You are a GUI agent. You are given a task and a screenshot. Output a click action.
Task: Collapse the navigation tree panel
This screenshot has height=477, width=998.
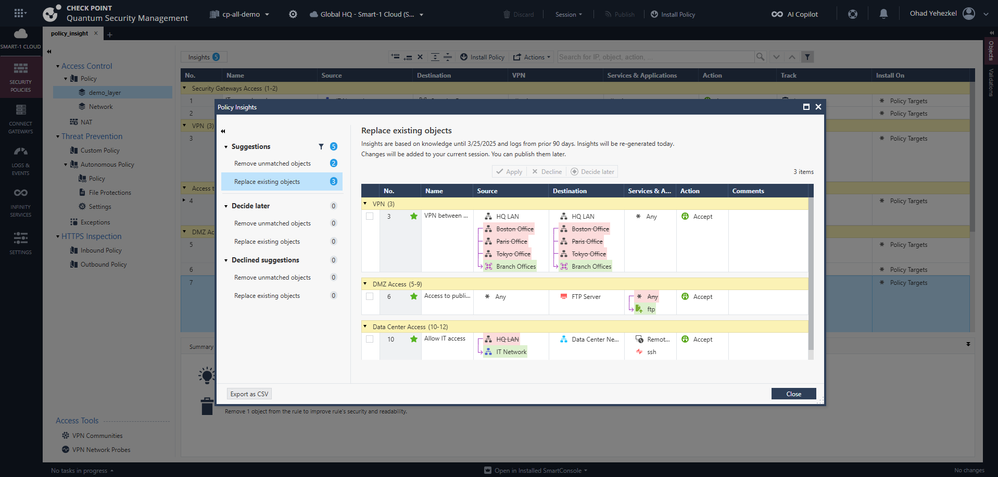pos(49,52)
